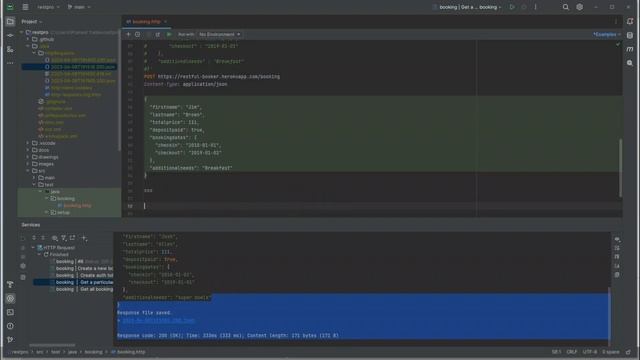Open the Examples dropdown
This screenshot has width=640, height=360.
coord(607,35)
